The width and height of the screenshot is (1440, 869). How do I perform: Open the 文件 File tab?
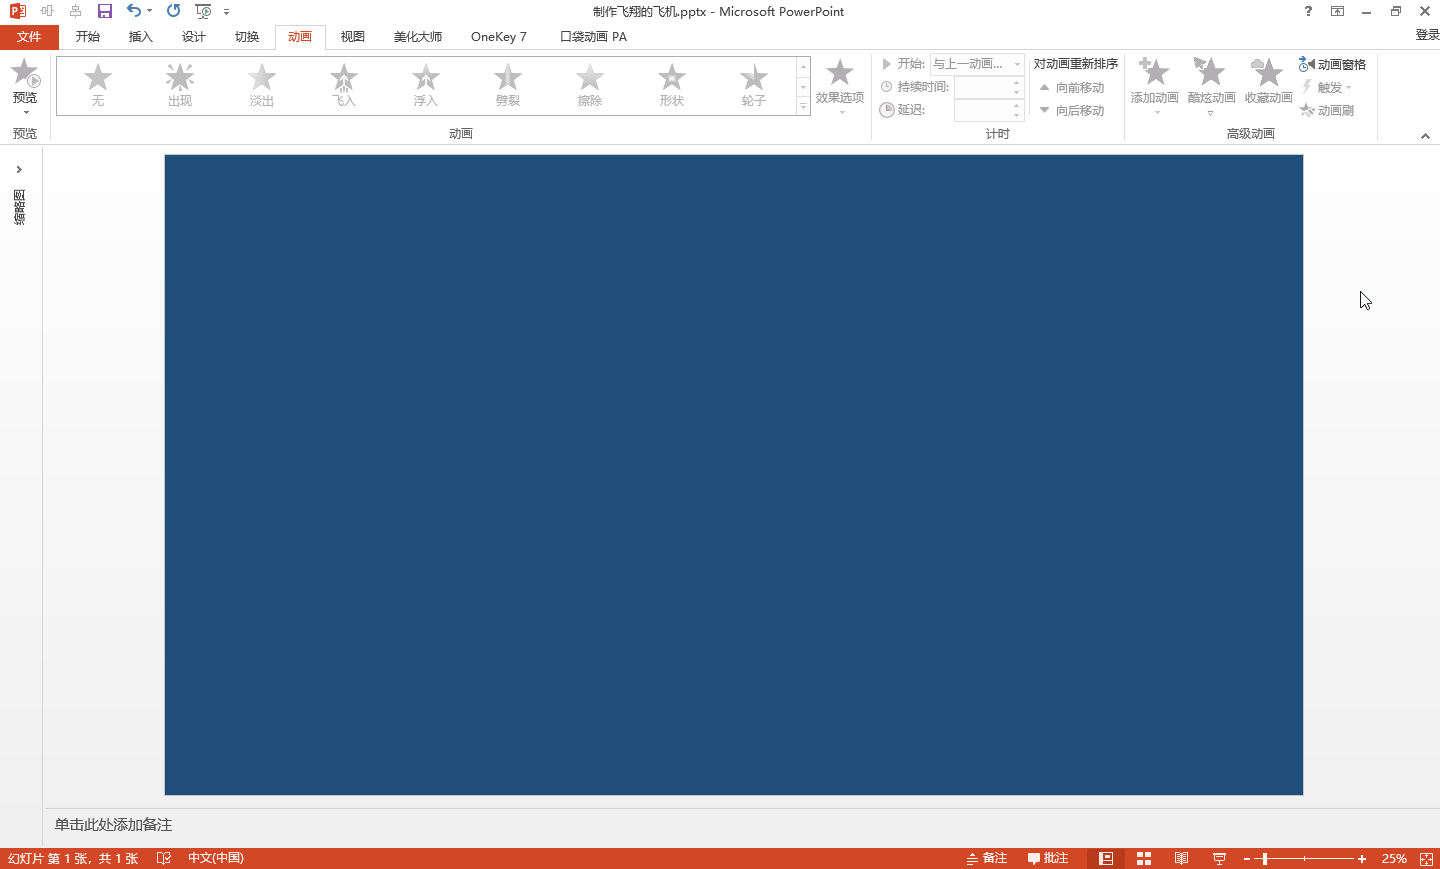coord(29,37)
